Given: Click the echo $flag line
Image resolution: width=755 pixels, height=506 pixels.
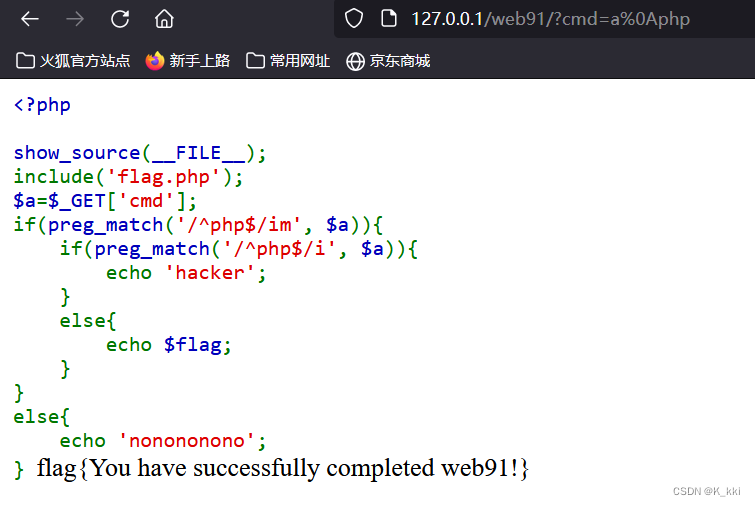Looking at the screenshot, I should (169, 345).
